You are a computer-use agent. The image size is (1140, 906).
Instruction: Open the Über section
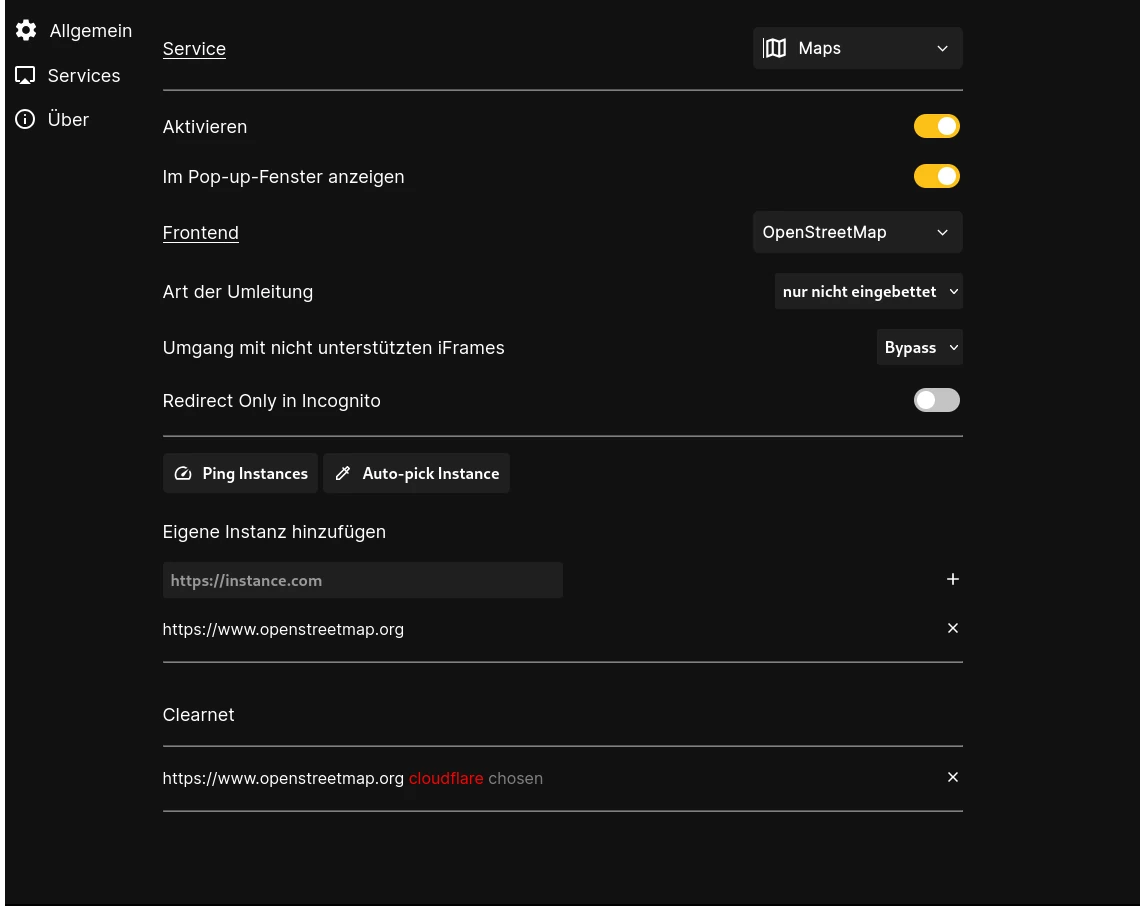point(68,119)
